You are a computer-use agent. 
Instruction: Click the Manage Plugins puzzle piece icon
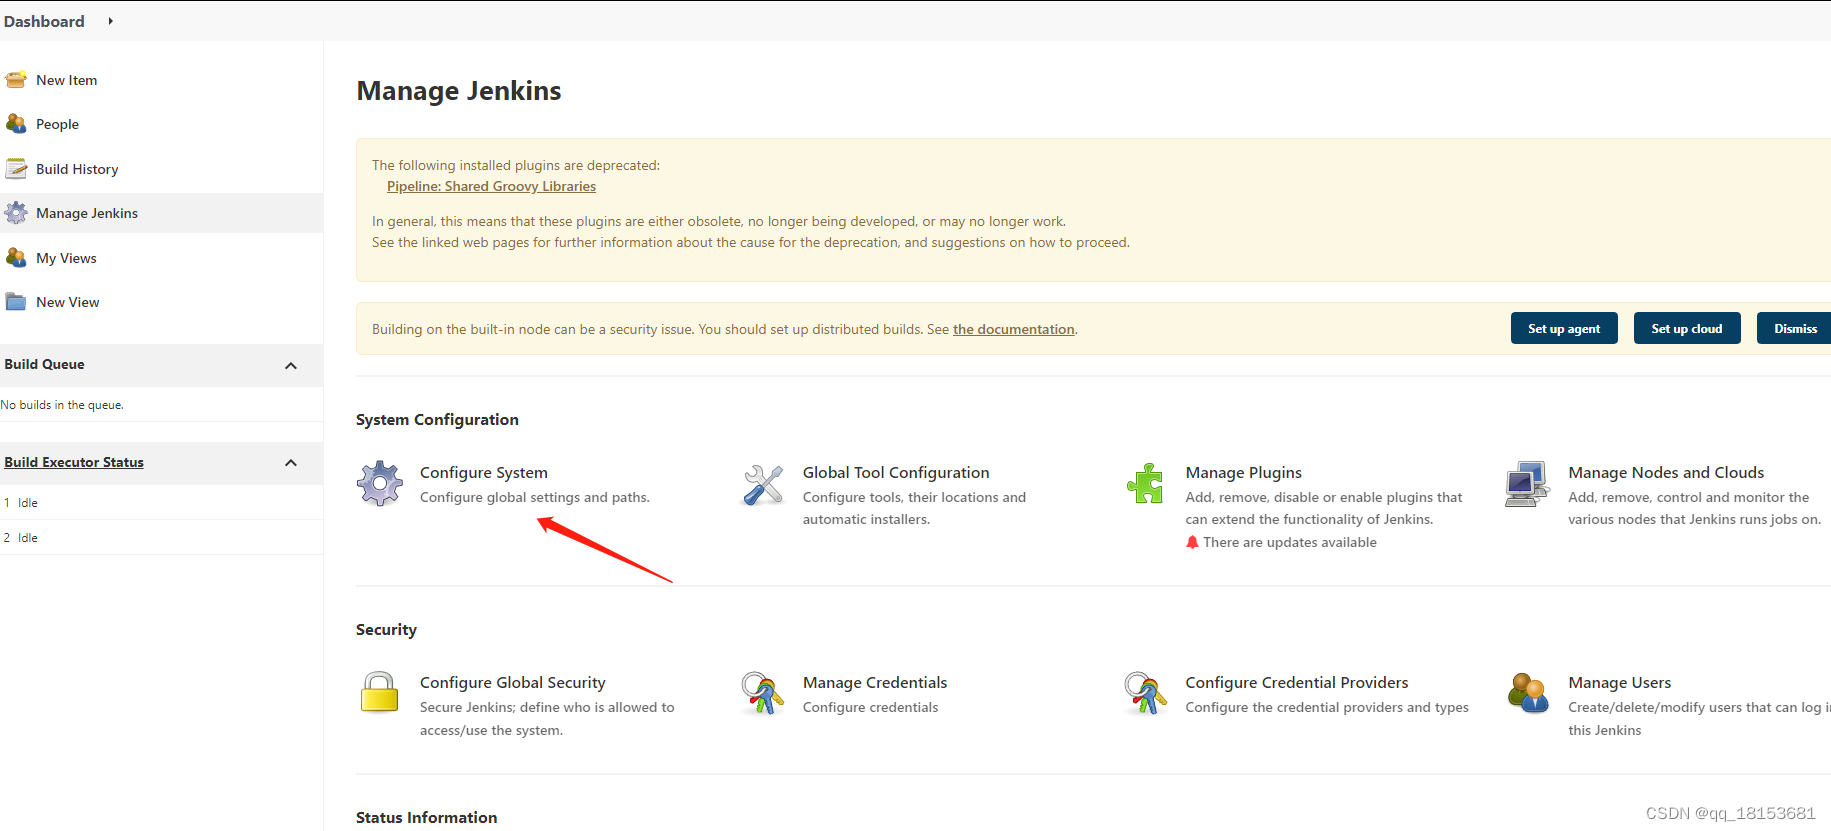[x=1146, y=484]
